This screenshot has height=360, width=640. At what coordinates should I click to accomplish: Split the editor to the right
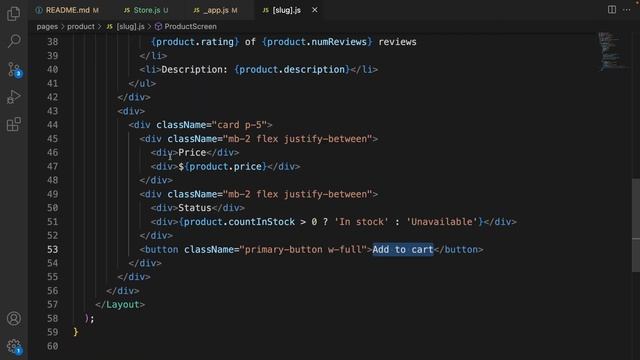pos(611,10)
